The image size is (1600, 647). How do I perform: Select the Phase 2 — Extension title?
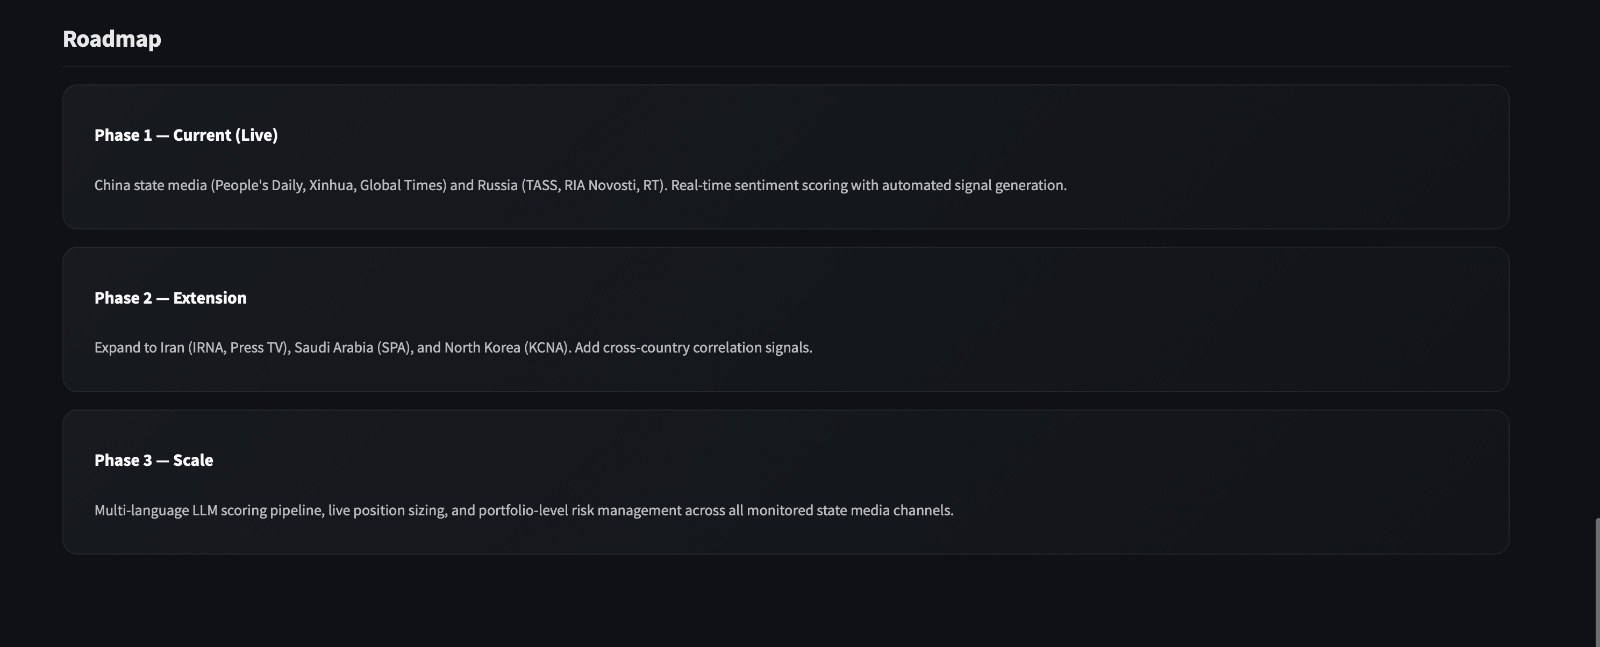[170, 298]
